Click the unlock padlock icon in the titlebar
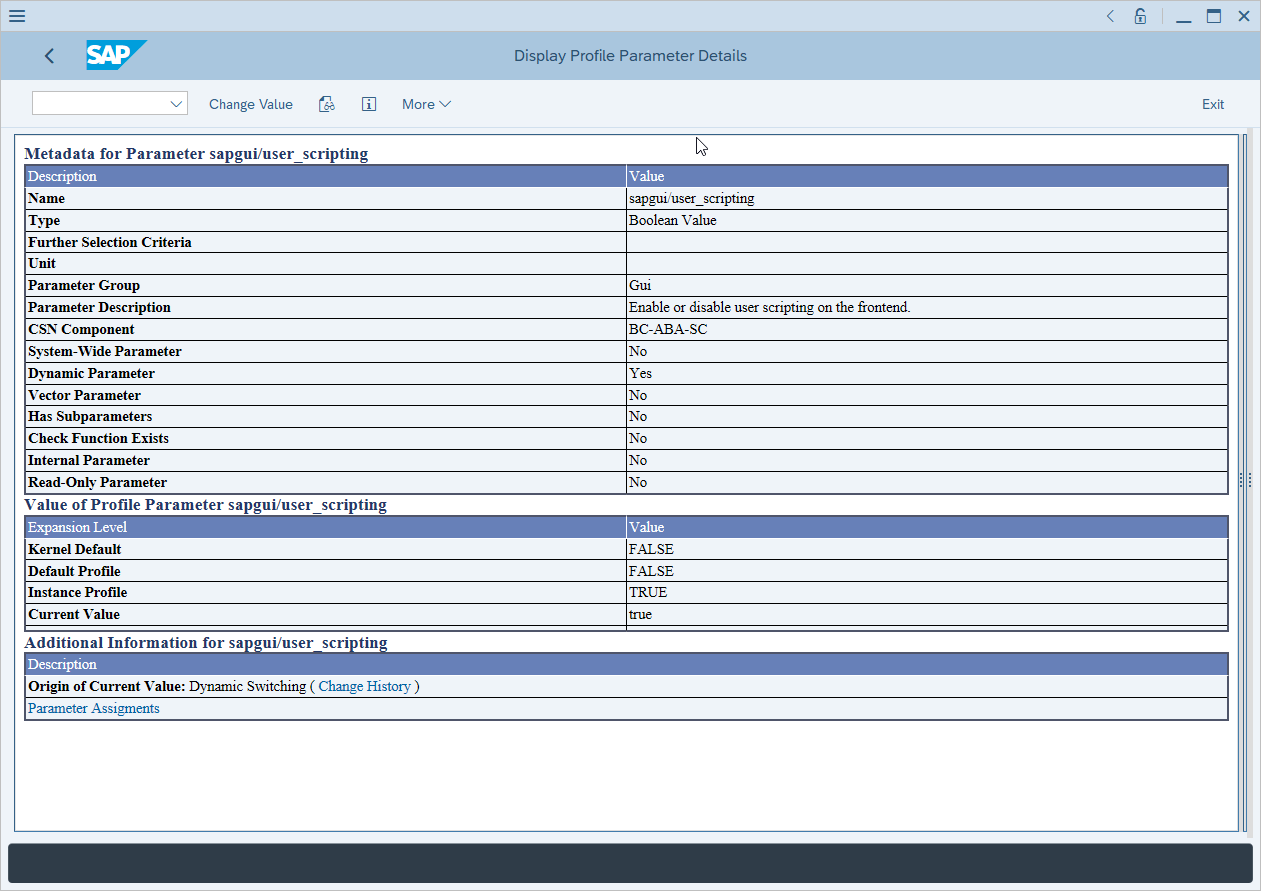This screenshot has width=1261, height=891. click(x=1140, y=16)
